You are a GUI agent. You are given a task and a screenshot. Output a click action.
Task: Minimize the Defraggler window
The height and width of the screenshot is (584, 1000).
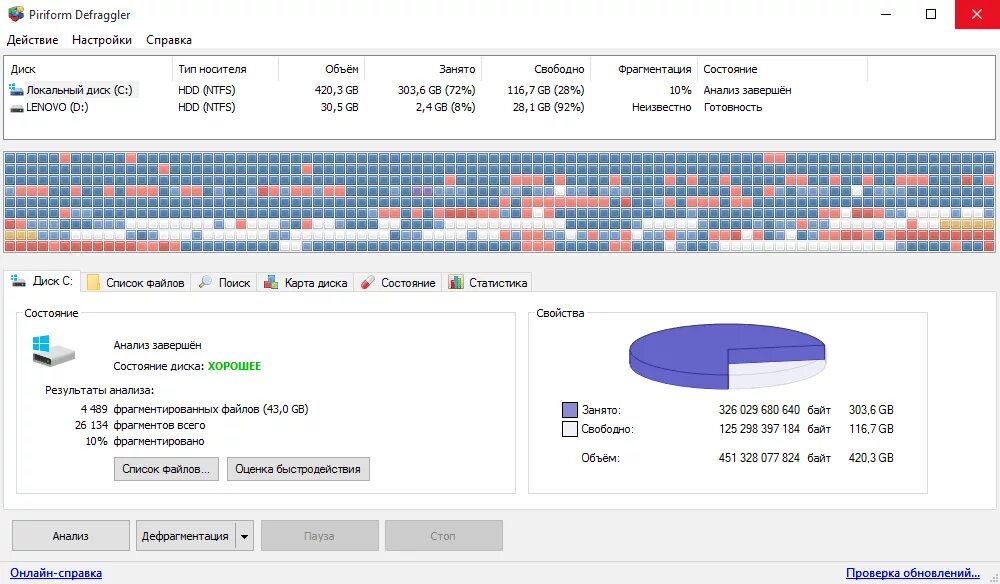(x=886, y=14)
